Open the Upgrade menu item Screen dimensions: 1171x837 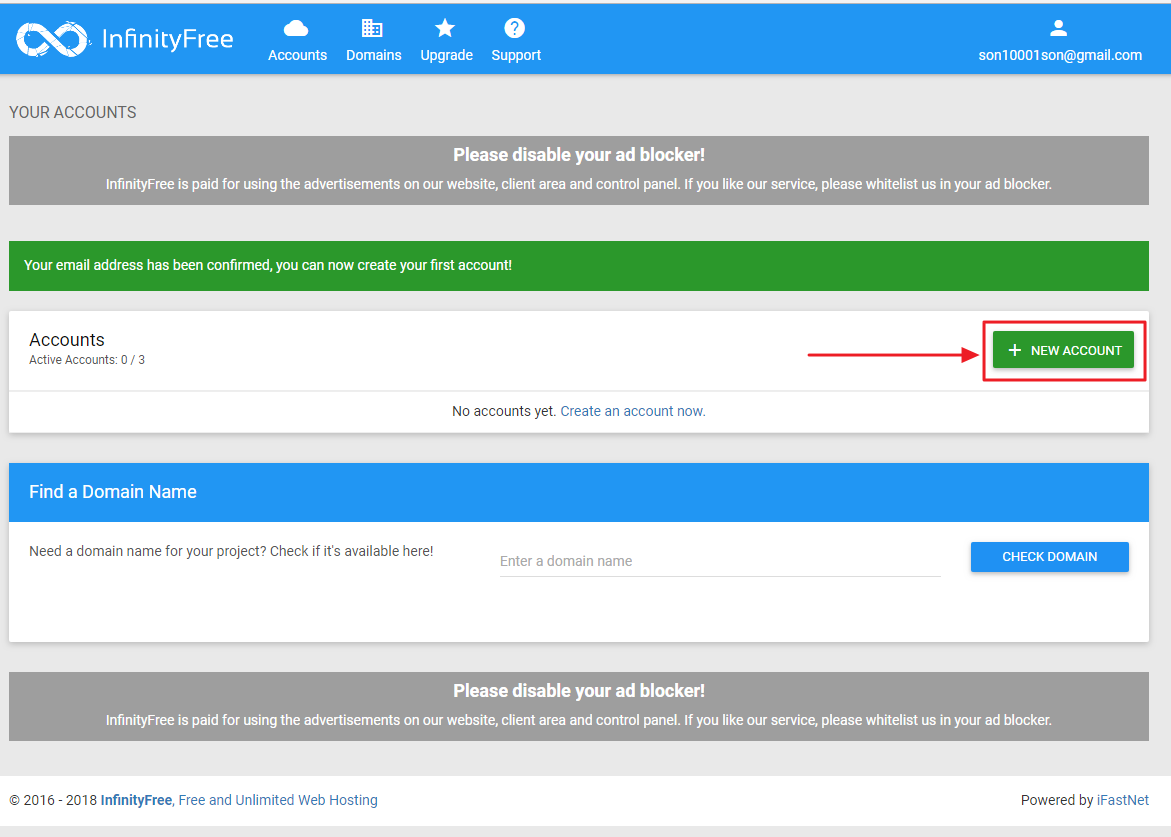446,55
